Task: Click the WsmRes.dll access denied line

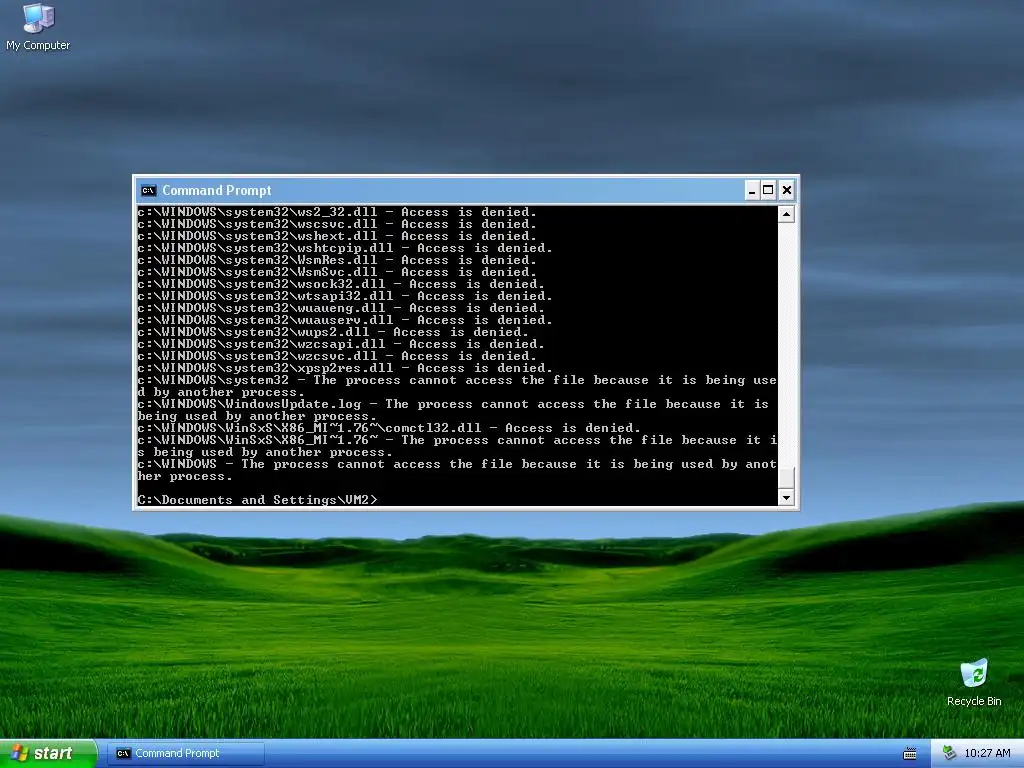Action: click(x=337, y=260)
